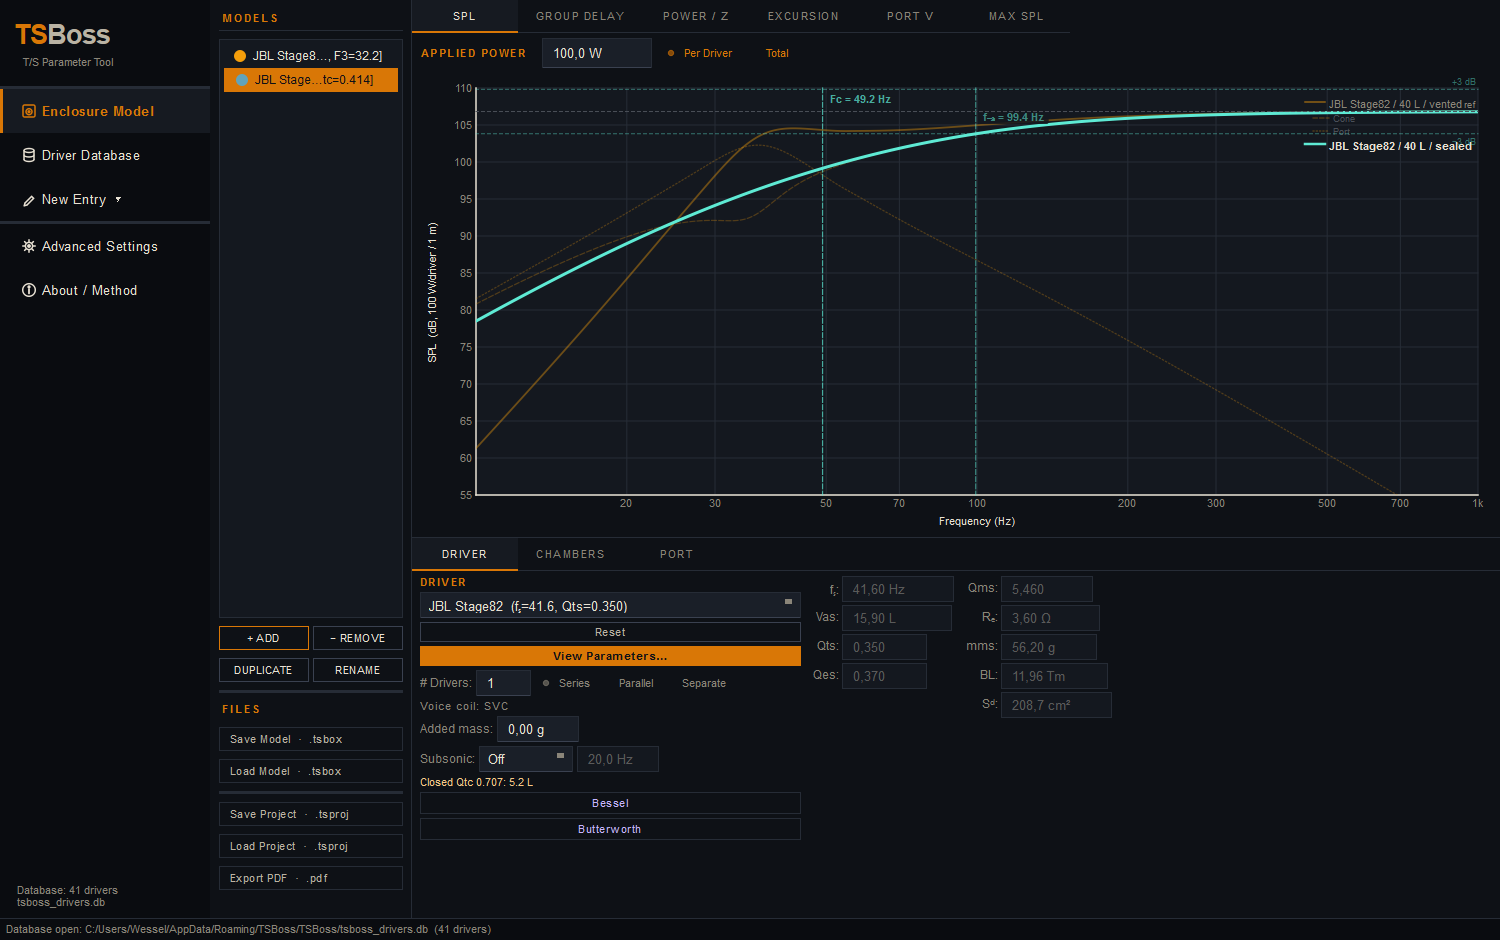The image size is (1500, 940).
Task: Select the Series wiring option
Action: pyautogui.click(x=566, y=684)
